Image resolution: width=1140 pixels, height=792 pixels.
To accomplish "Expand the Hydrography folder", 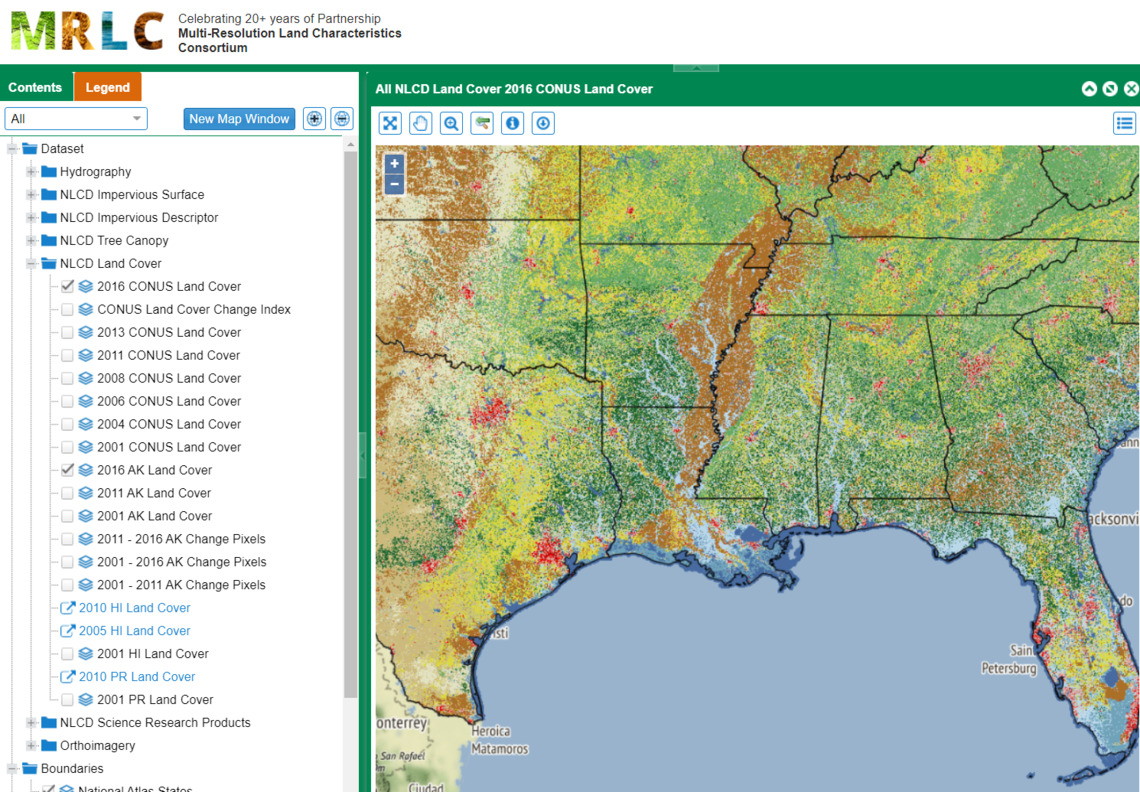I will pos(29,171).
